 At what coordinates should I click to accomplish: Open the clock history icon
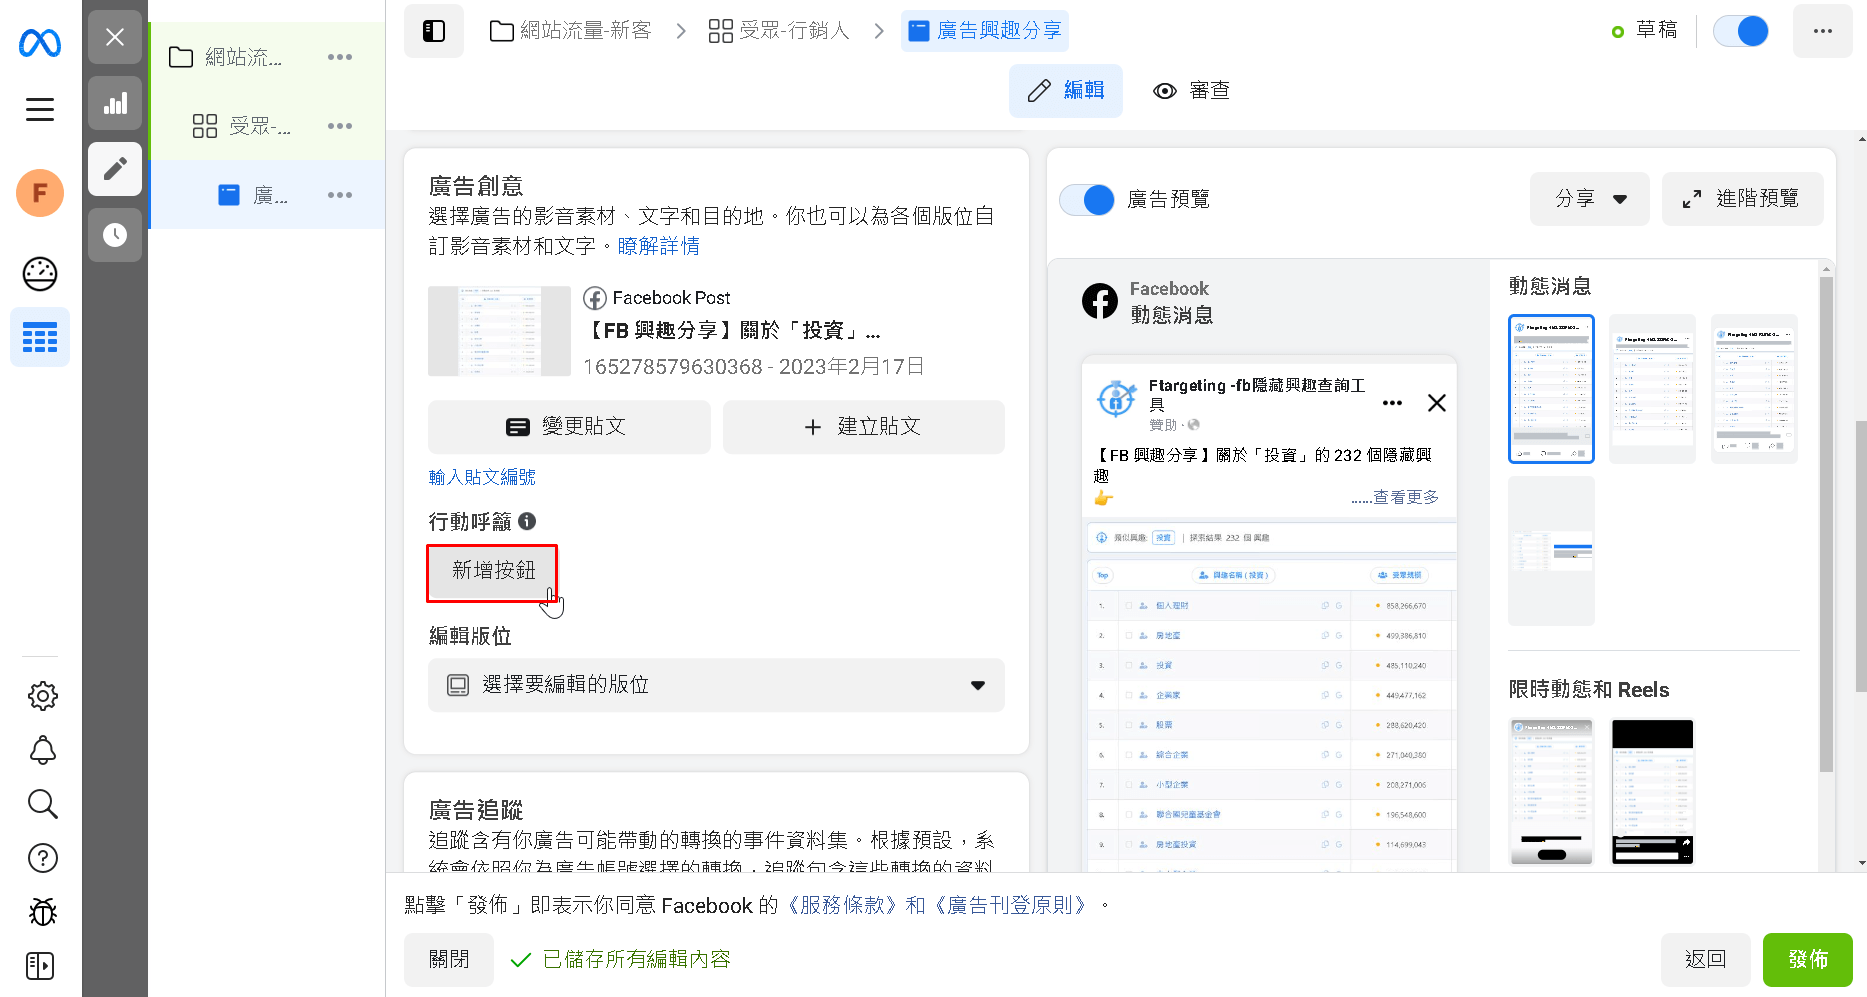[115, 235]
